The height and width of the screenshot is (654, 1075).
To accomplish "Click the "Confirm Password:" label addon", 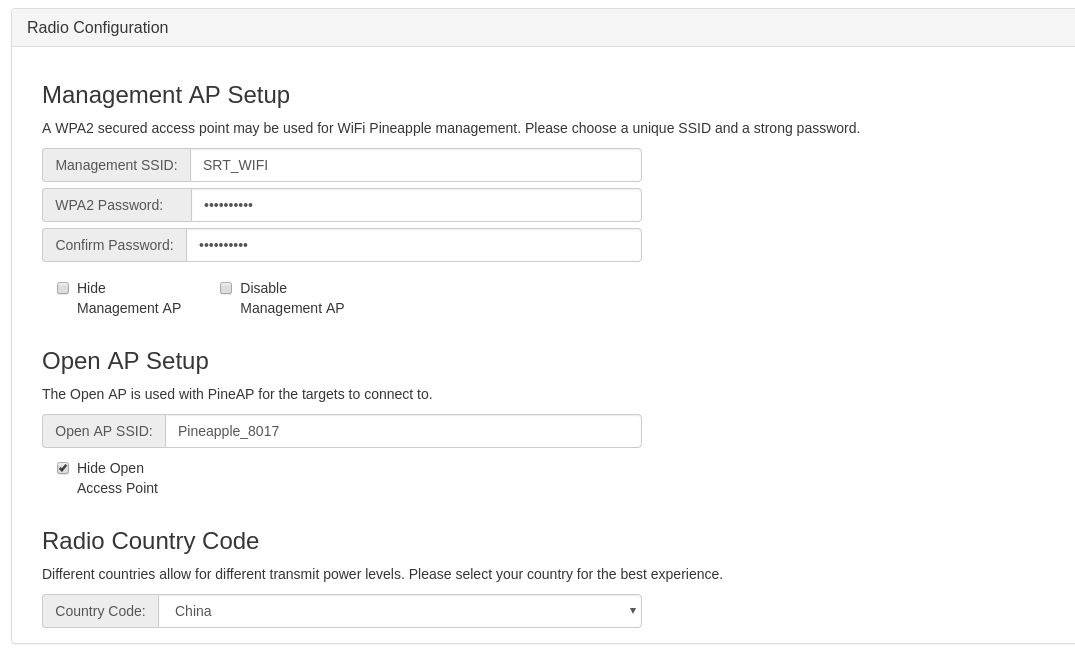I will [x=114, y=245].
